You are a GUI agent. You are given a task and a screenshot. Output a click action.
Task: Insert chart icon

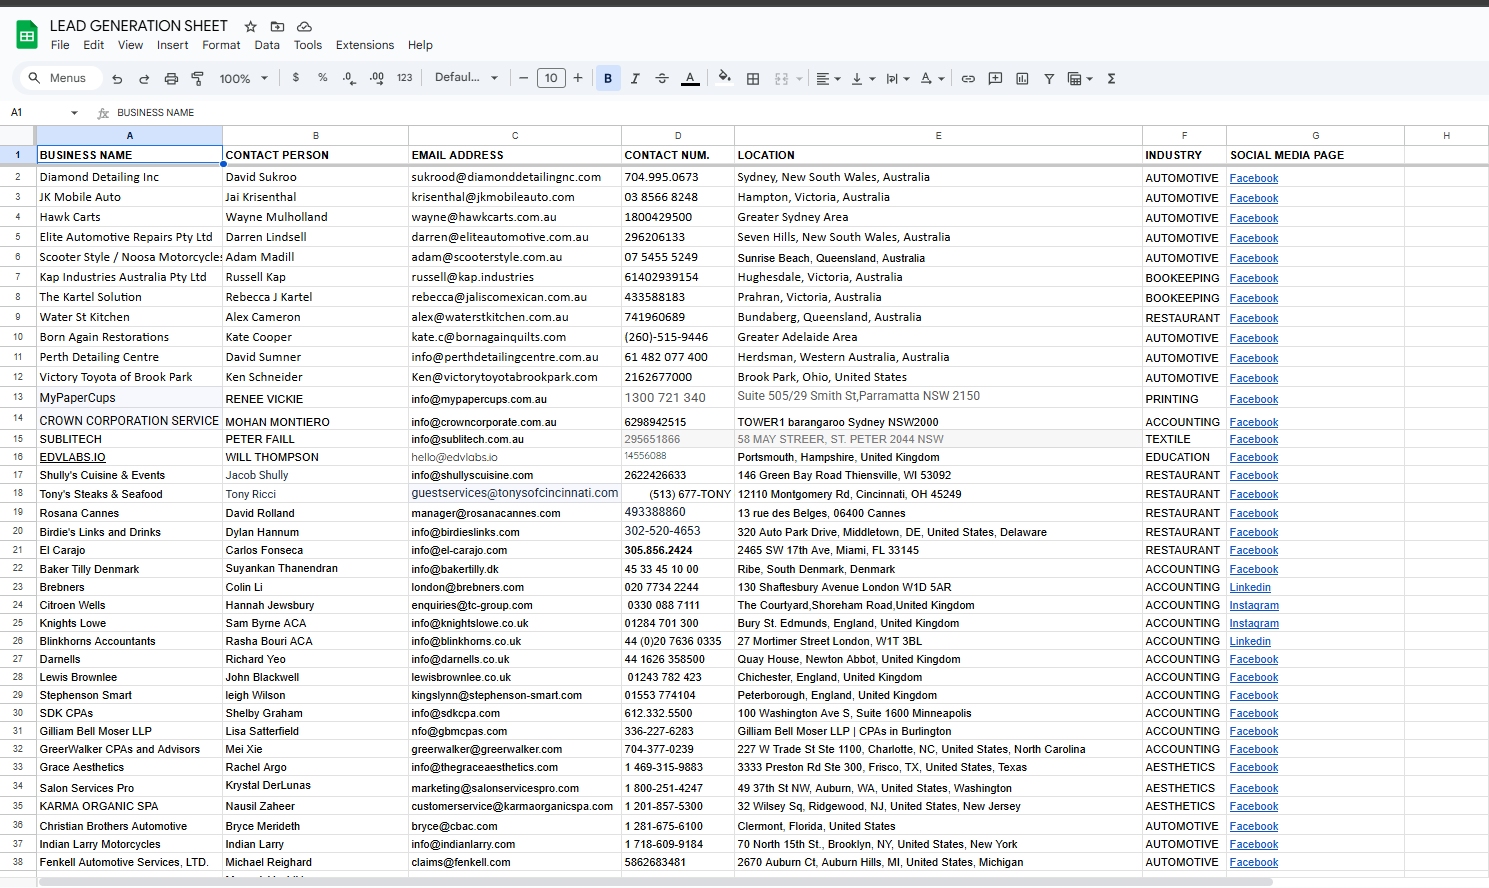1022,78
